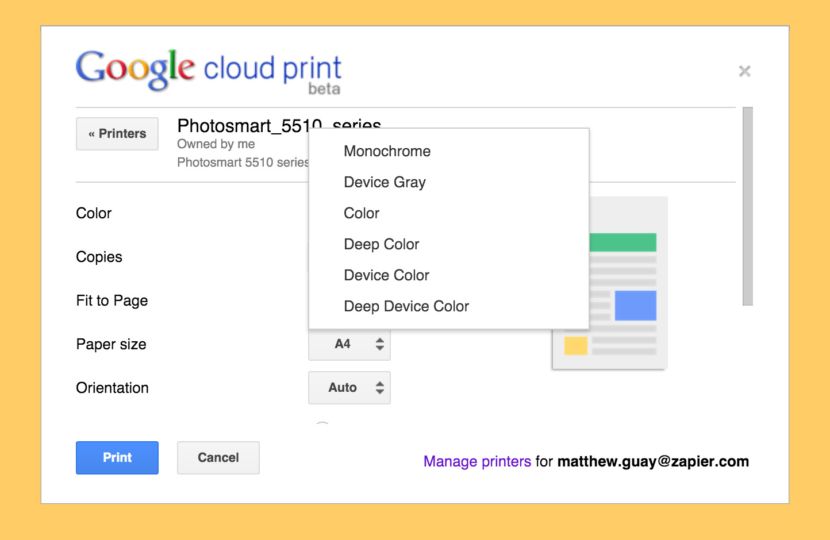
Task: Select Monochrome from the color menu
Action: [x=387, y=151]
